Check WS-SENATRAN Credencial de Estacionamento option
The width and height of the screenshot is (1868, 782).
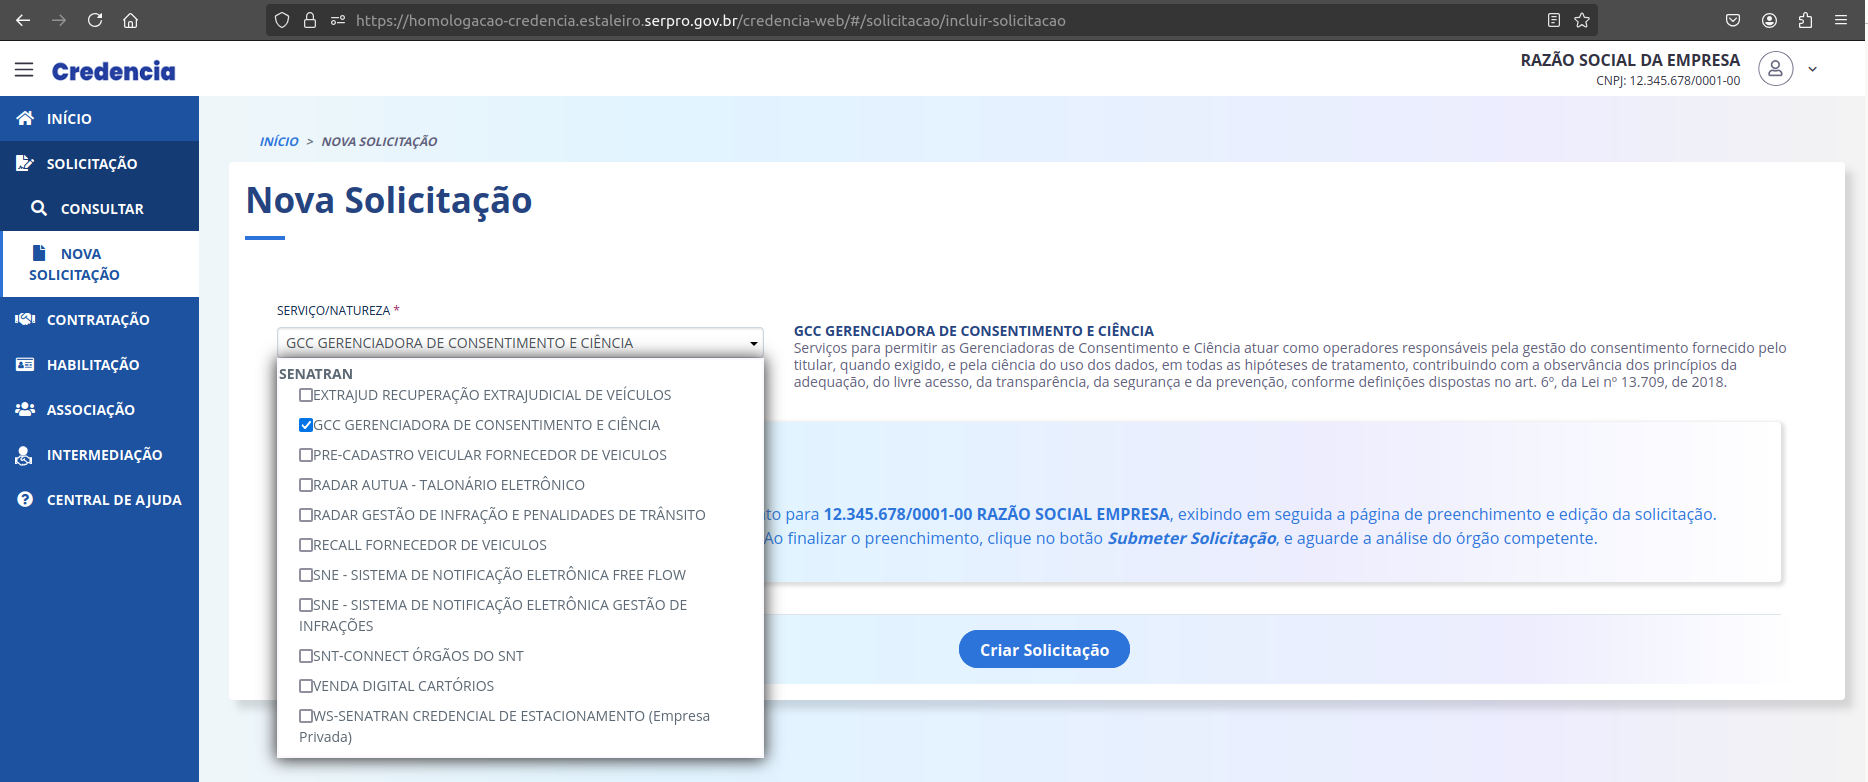(x=306, y=716)
